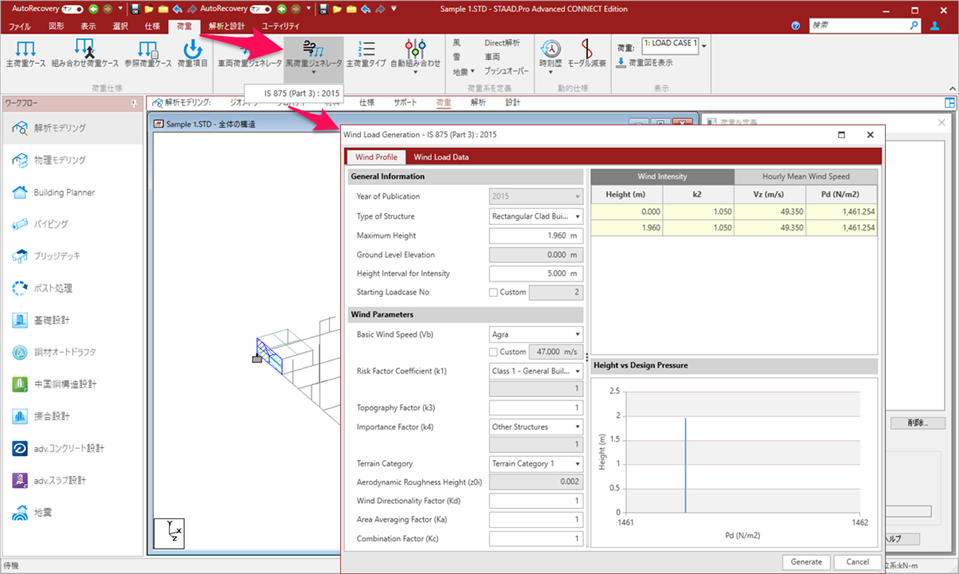The height and width of the screenshot is (574, 959).
Task: Open the Risk Factor Coefficient class dropdown
Action: pyautogui.click(x=536, y=371)
